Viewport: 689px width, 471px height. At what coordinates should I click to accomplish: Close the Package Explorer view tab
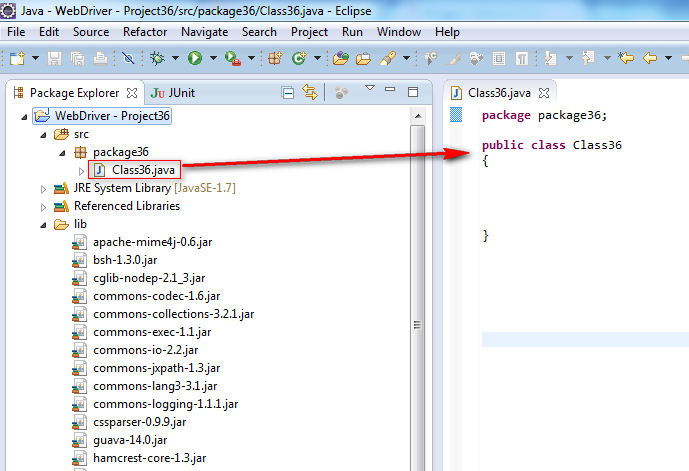(x=132, y=93)
